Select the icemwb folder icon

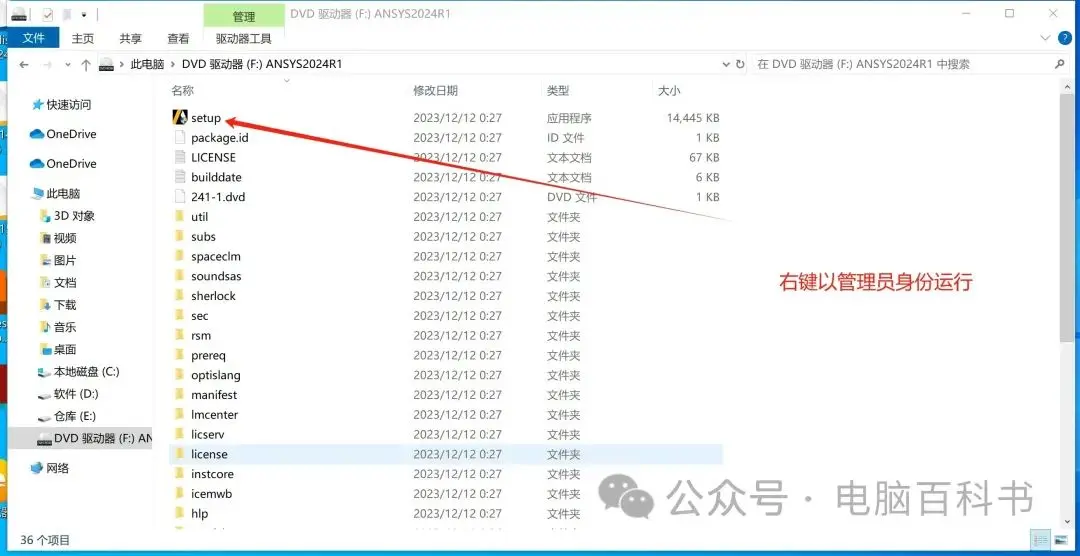point(180,494)
